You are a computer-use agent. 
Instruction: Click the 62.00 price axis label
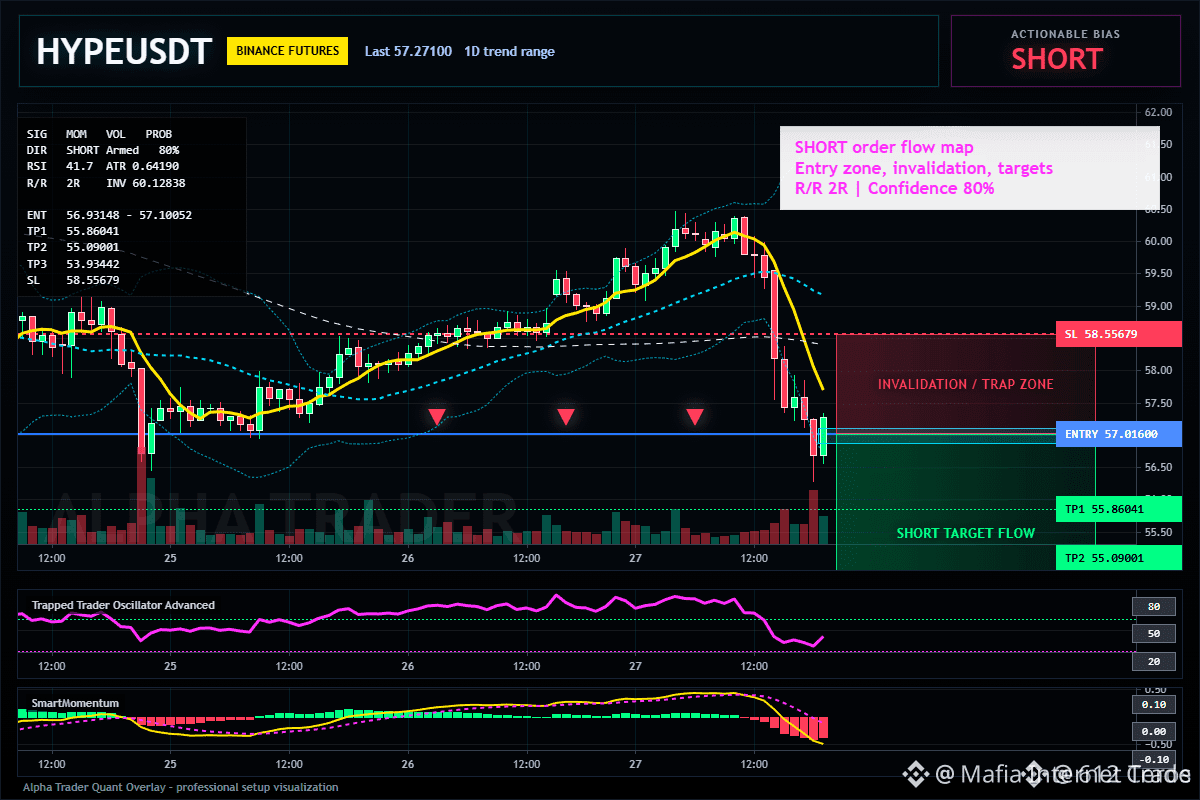pyautogui.click(x=1158, y=112)
